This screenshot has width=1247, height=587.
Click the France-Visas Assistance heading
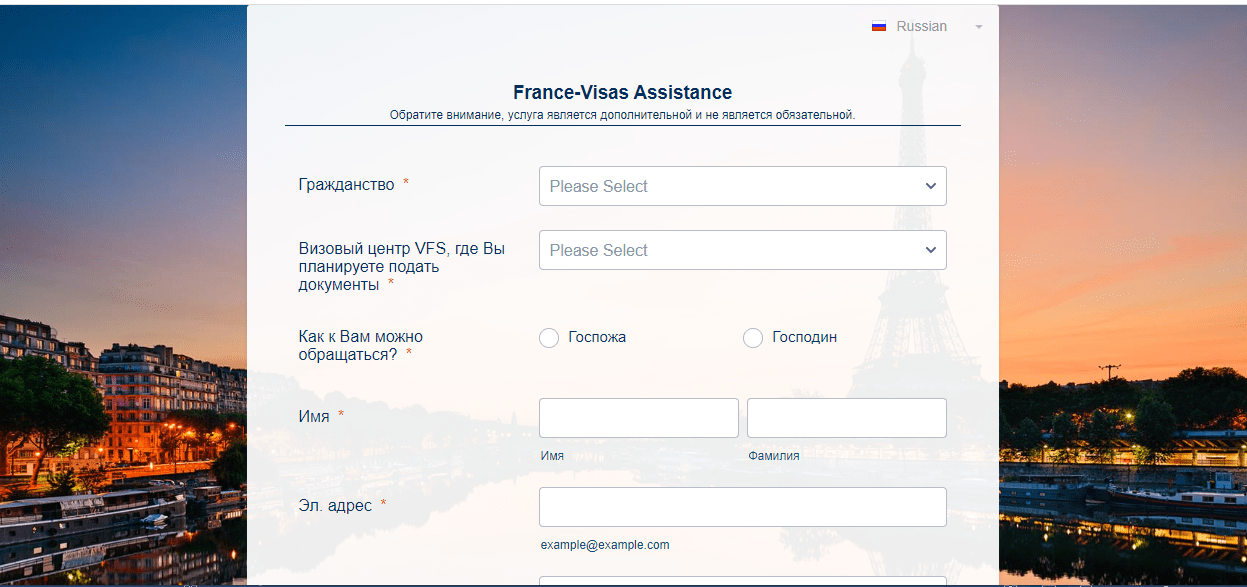coord(622,93)
